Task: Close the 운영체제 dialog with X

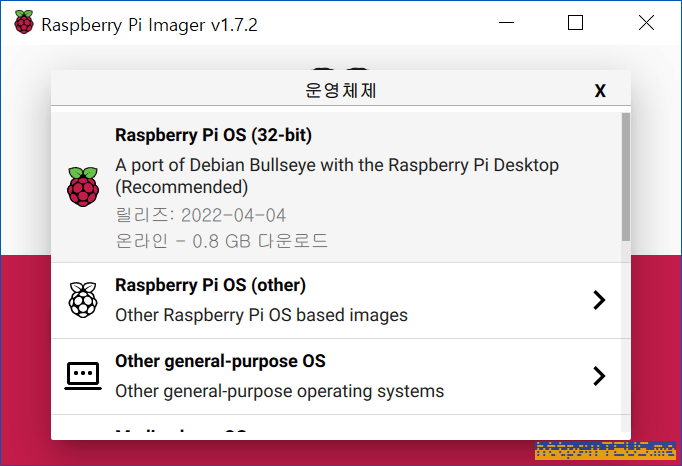Action: [600, 91]
